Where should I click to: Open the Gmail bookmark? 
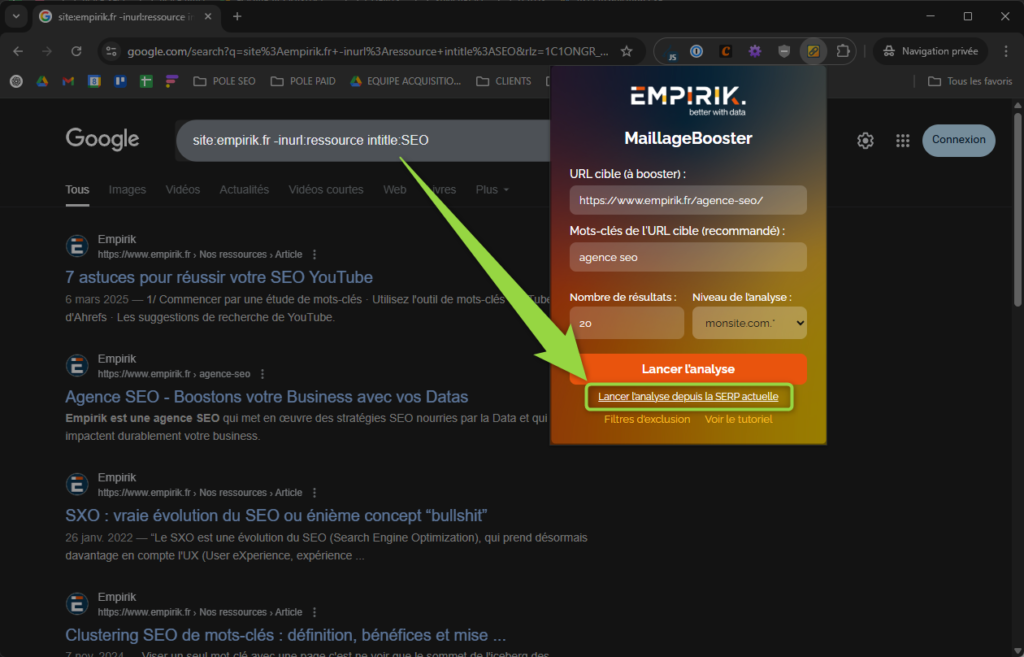coord(68,81)
